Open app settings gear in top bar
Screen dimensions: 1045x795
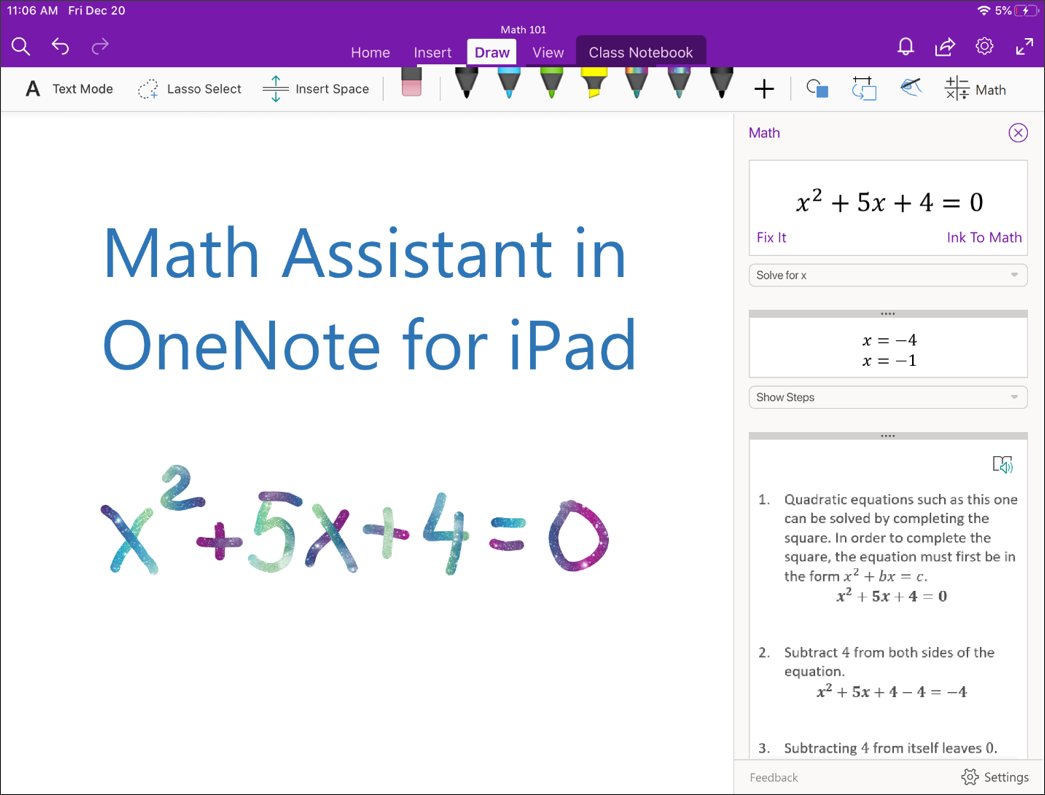984,46
